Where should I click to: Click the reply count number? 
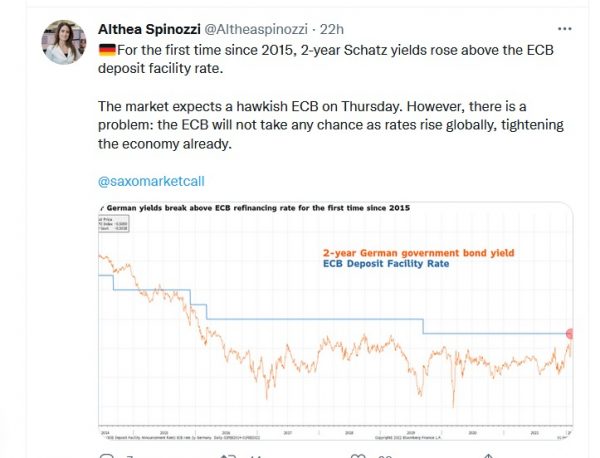(x=129, y=456)
